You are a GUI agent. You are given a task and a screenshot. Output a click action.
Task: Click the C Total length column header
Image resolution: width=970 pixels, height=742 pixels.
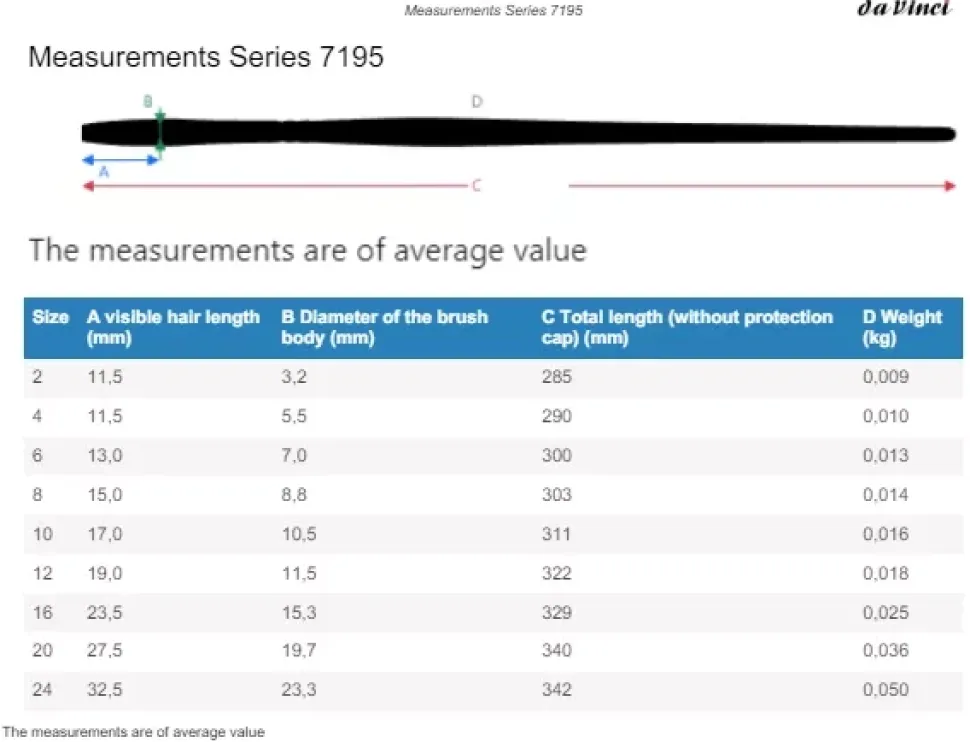687,327
